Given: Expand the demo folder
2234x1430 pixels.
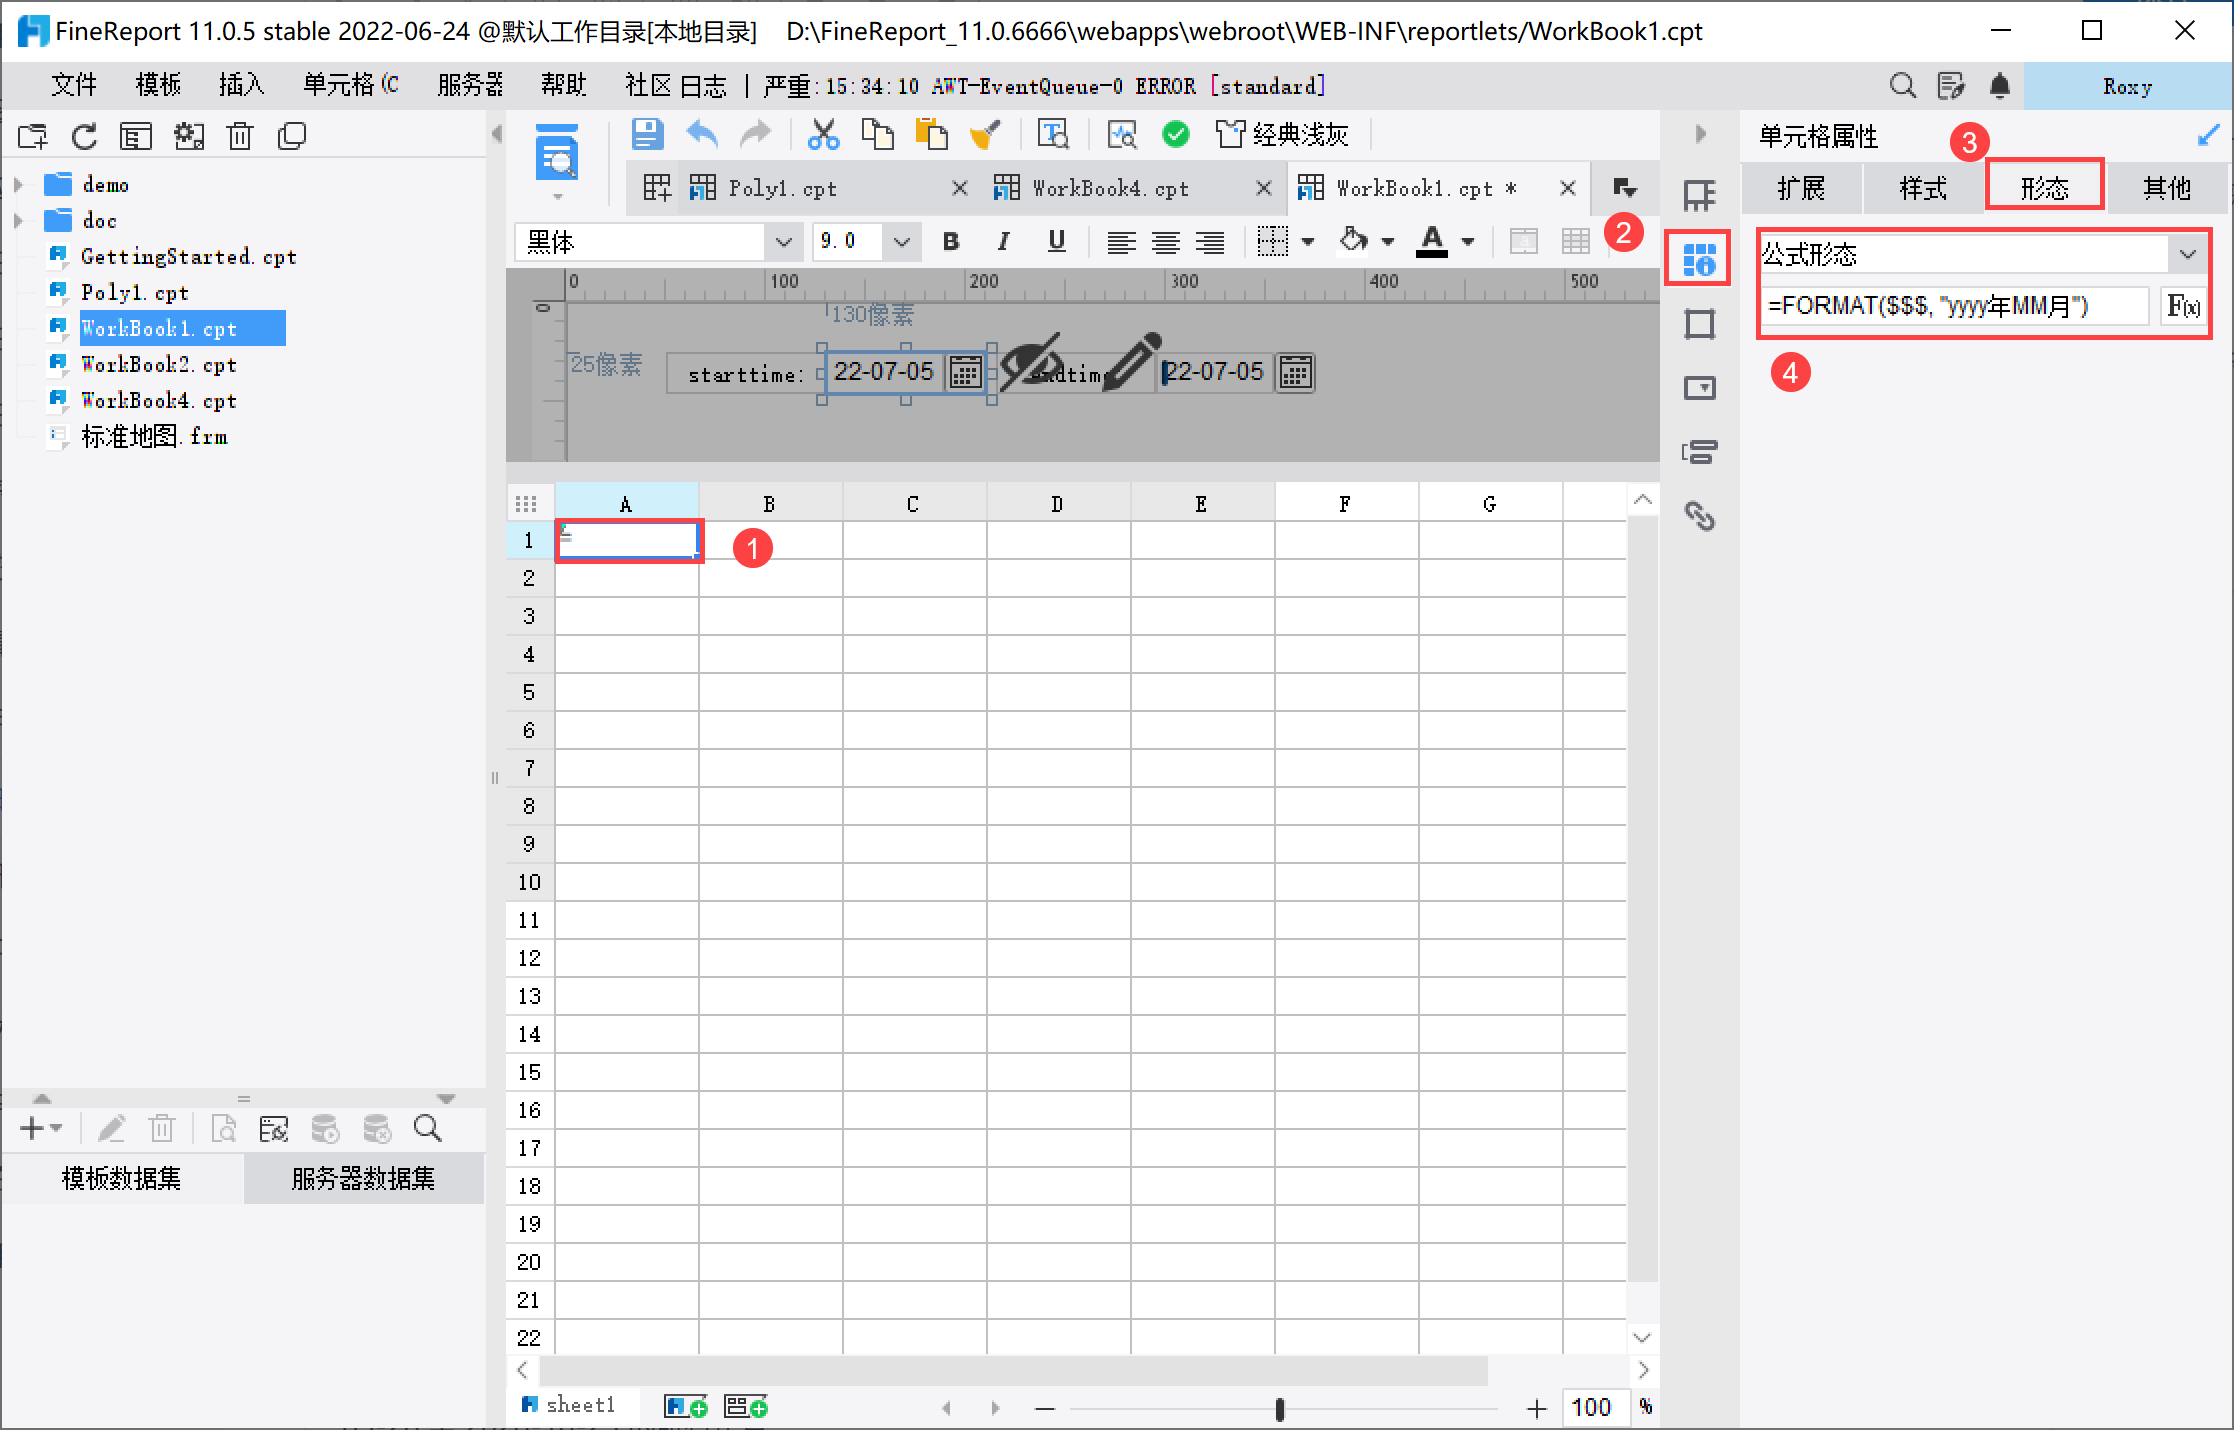Looking at the screenshot, I should tap(18, 185).
